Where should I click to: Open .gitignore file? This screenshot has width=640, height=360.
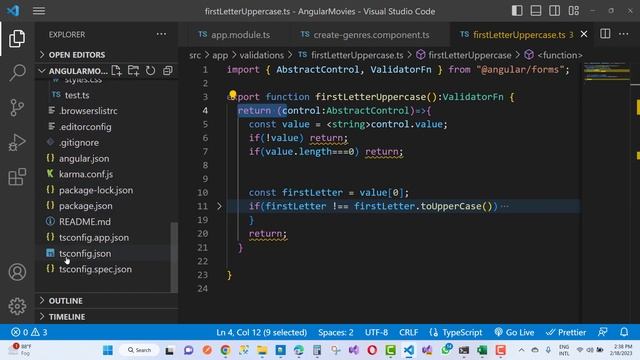click(x=79, y=142)
